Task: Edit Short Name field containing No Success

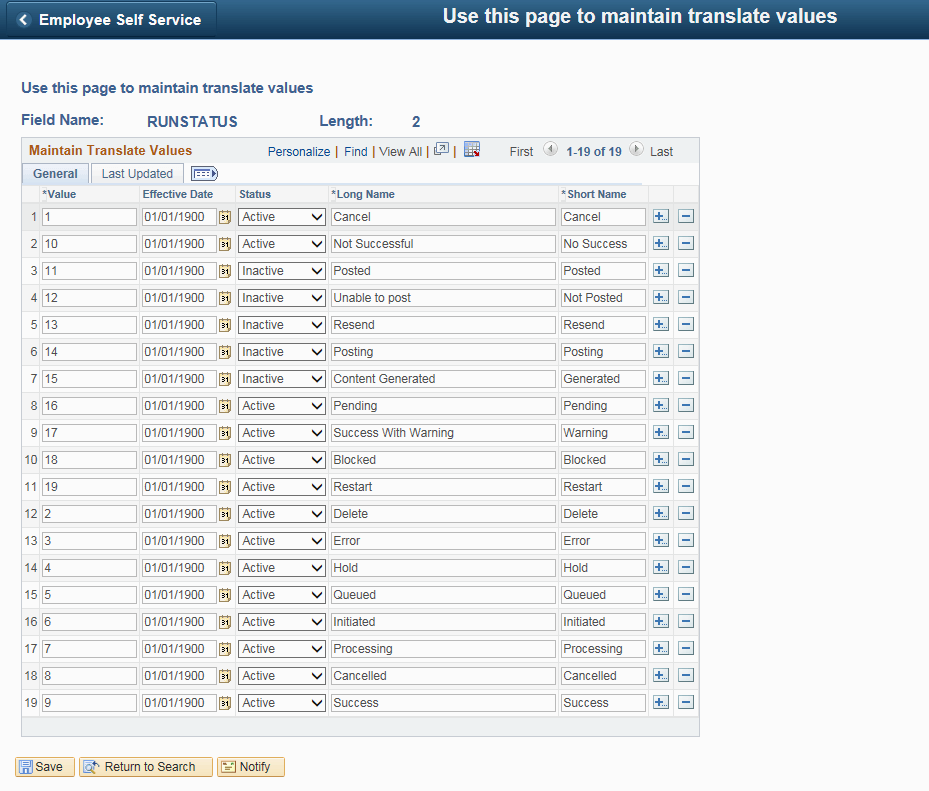Action: 603,244
